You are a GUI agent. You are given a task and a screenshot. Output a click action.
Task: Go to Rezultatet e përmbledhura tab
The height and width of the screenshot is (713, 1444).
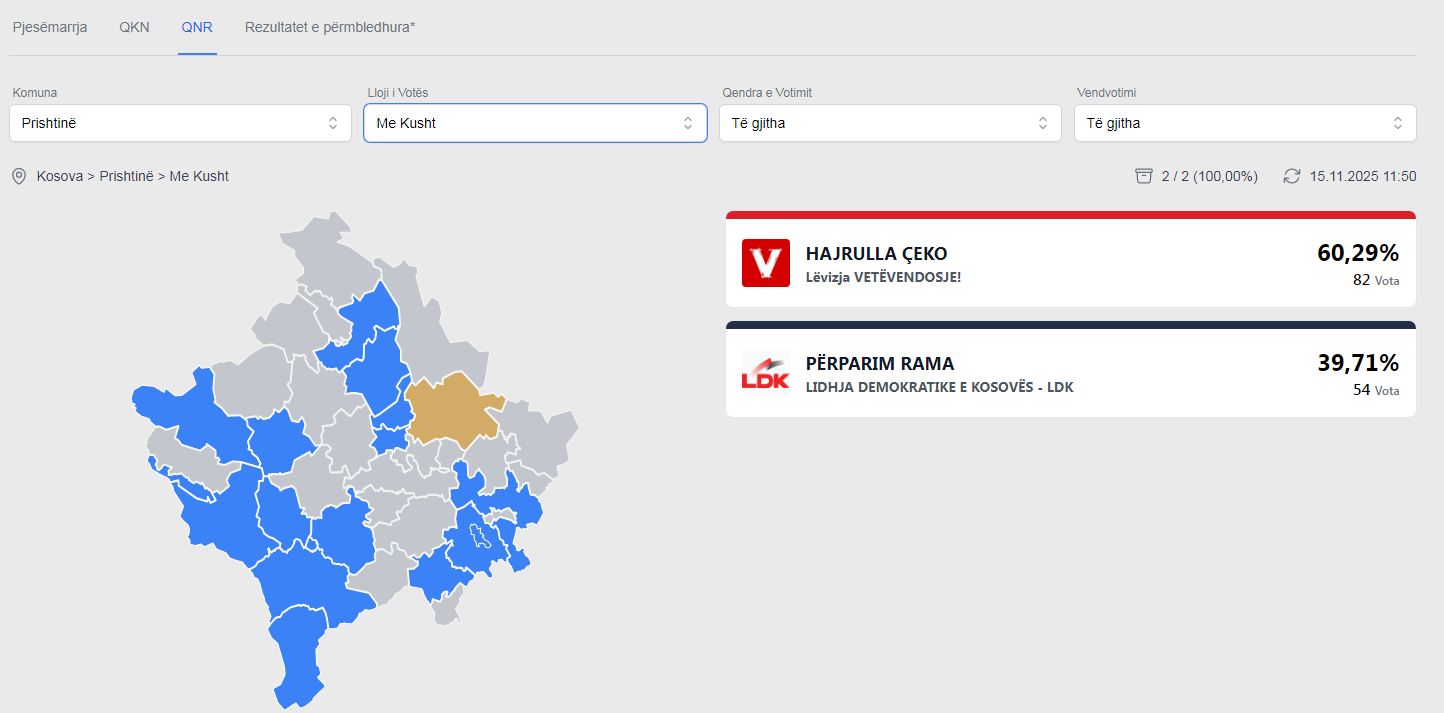point(330,27)
